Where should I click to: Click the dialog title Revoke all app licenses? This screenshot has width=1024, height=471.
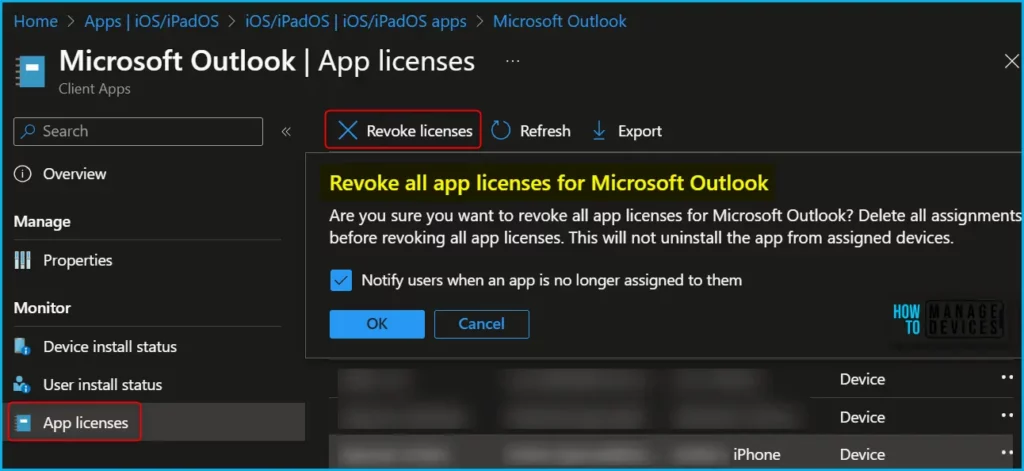549,182
